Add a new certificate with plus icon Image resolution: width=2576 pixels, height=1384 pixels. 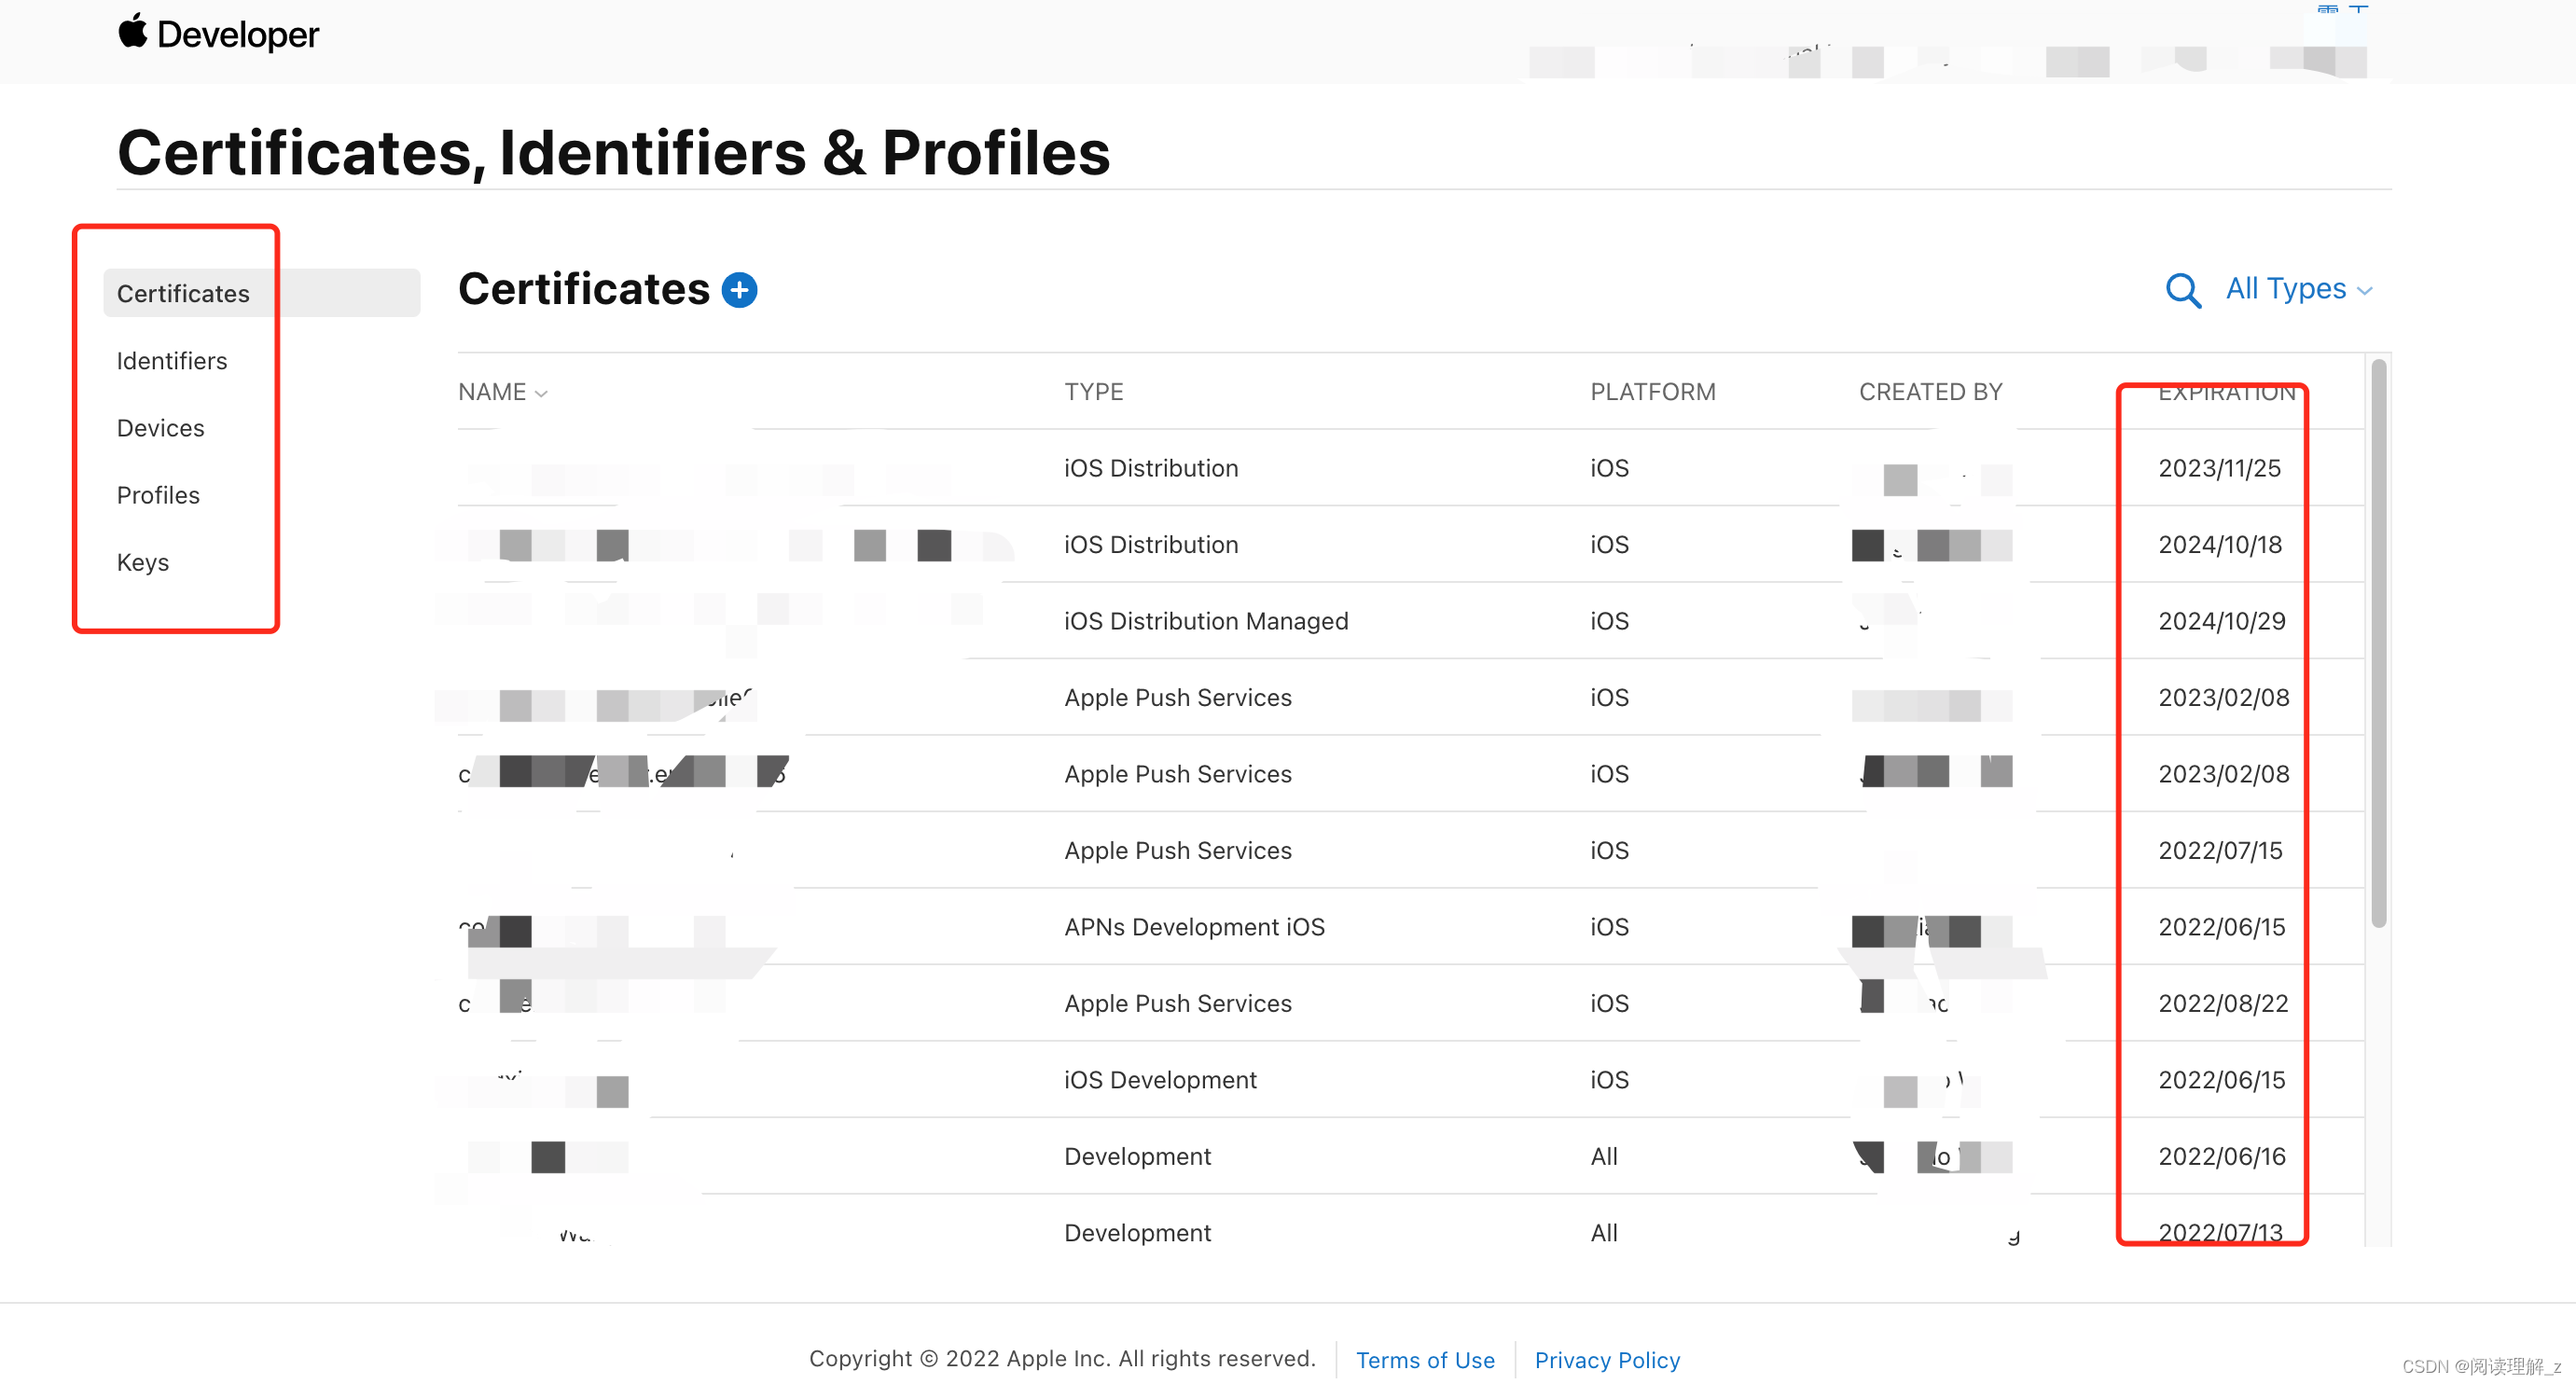pyautogui.click(x=739, y=290)
